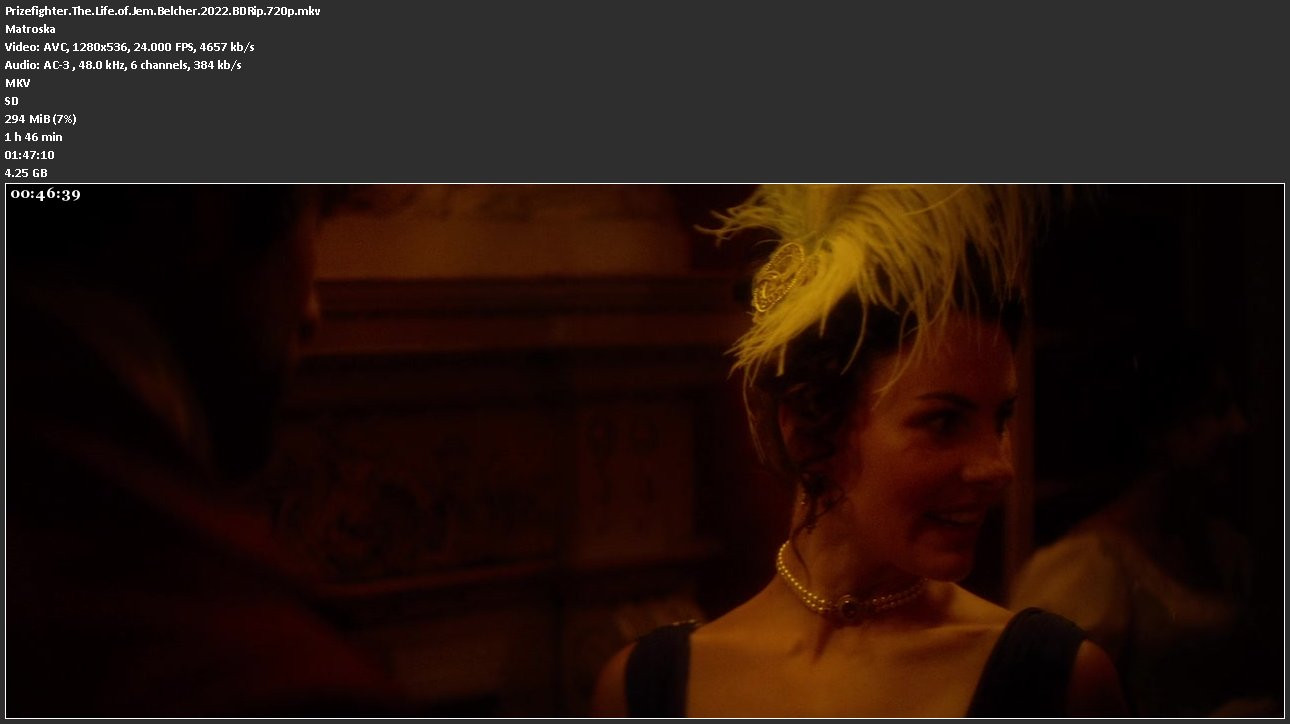1290x724 pixels.
Task: Click the 1 h 46 min duration
Action: click(33, 137)
